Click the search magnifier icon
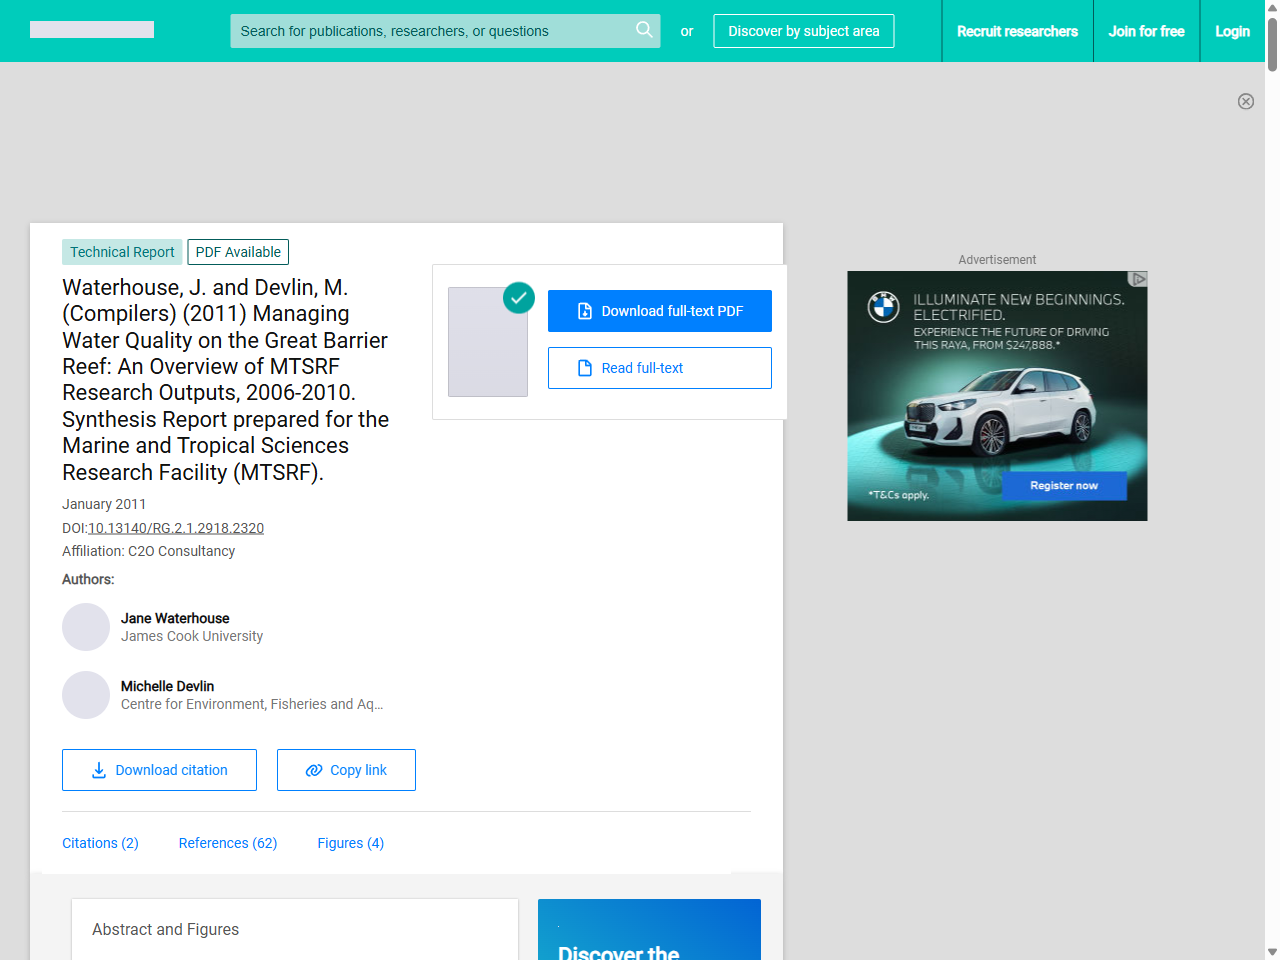The height and width of the screenshot is (960, 1280). (x=644, y=30)
